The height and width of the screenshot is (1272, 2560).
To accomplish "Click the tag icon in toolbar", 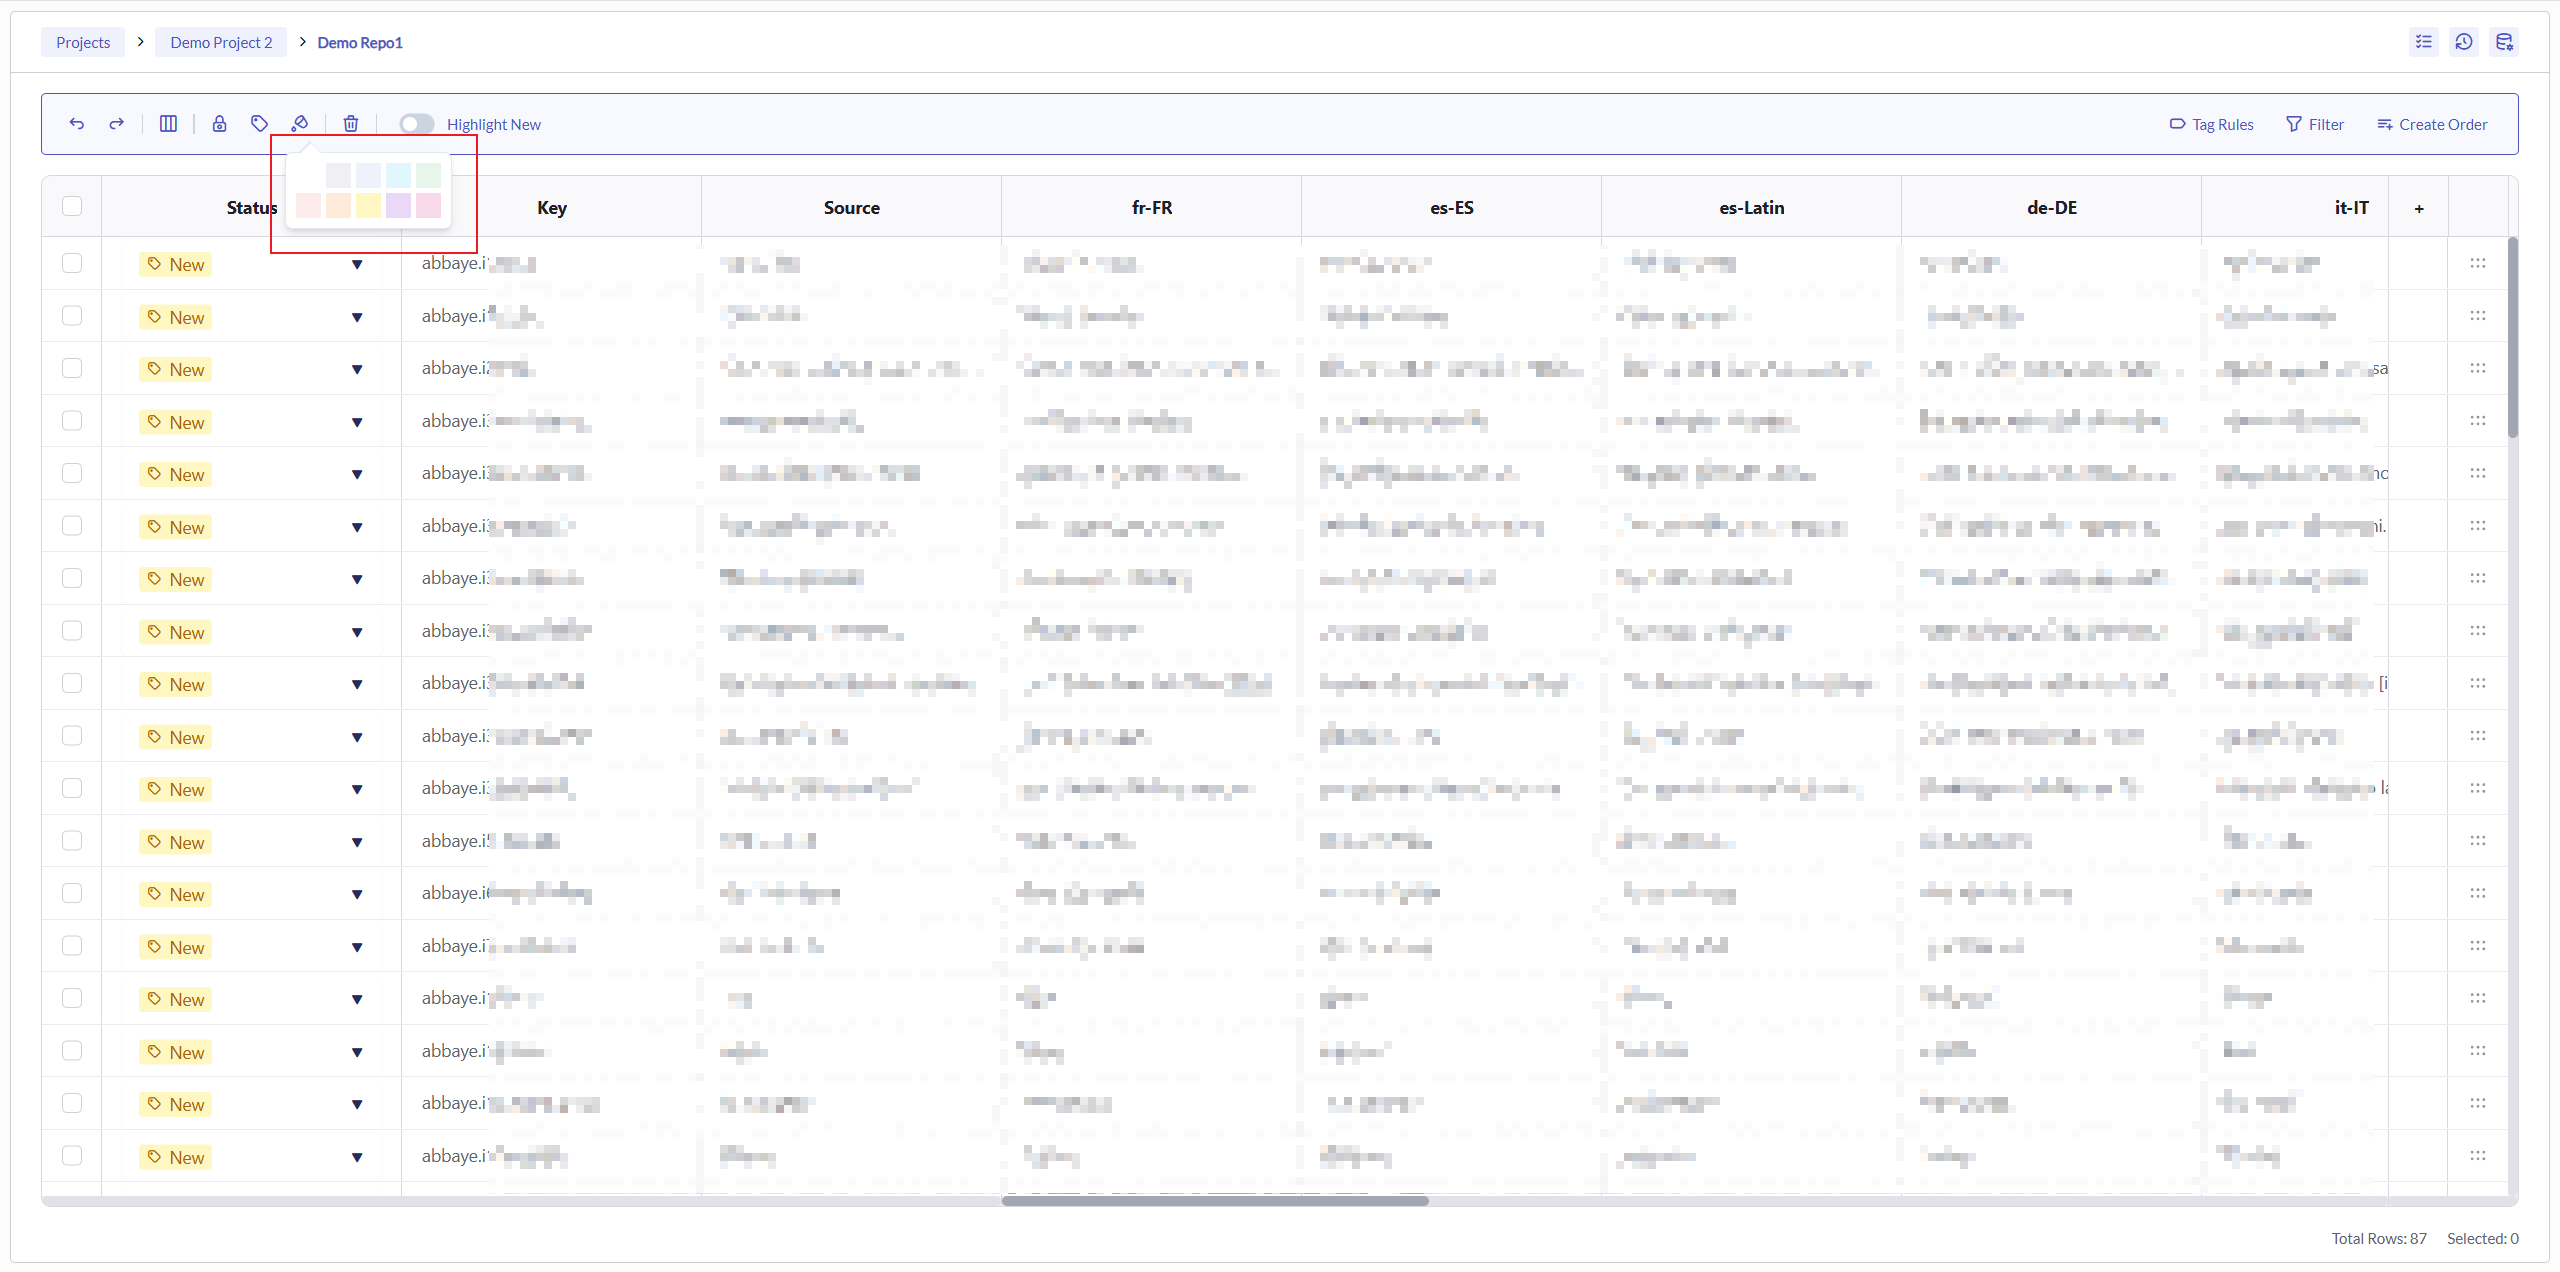I will click(259, 124).
